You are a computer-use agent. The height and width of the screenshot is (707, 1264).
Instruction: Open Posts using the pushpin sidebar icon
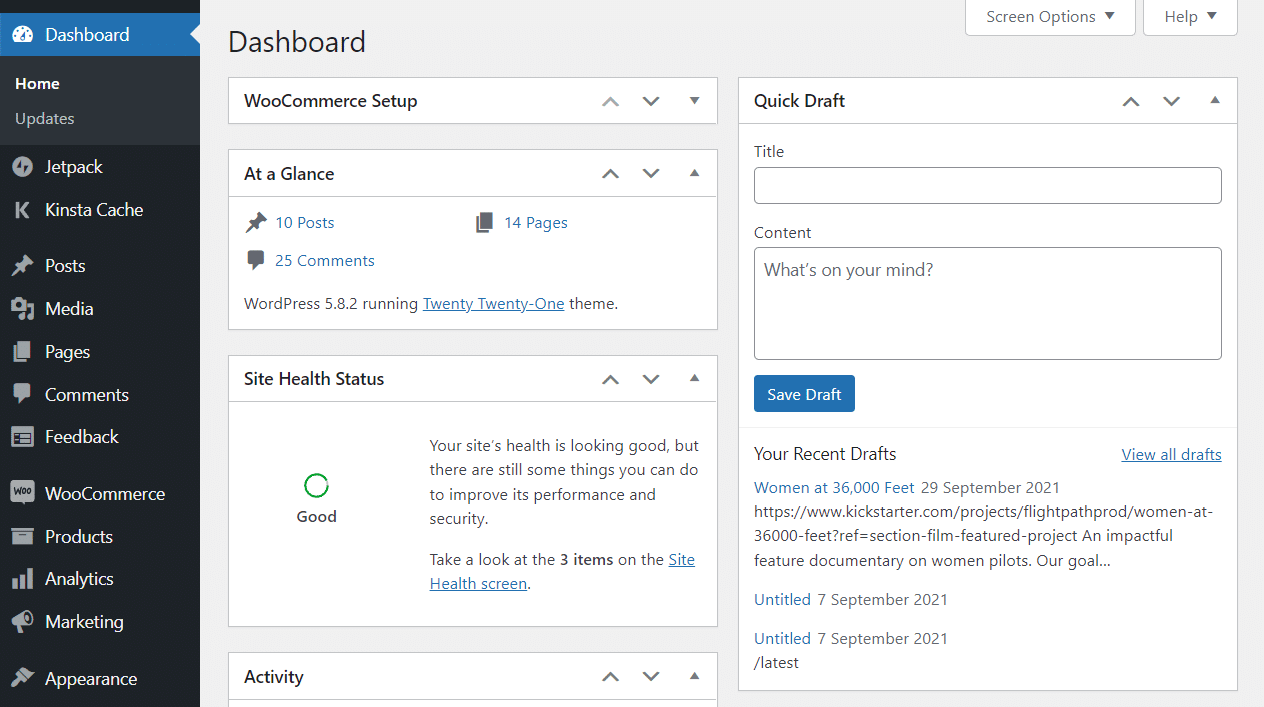tap(22, 265)
